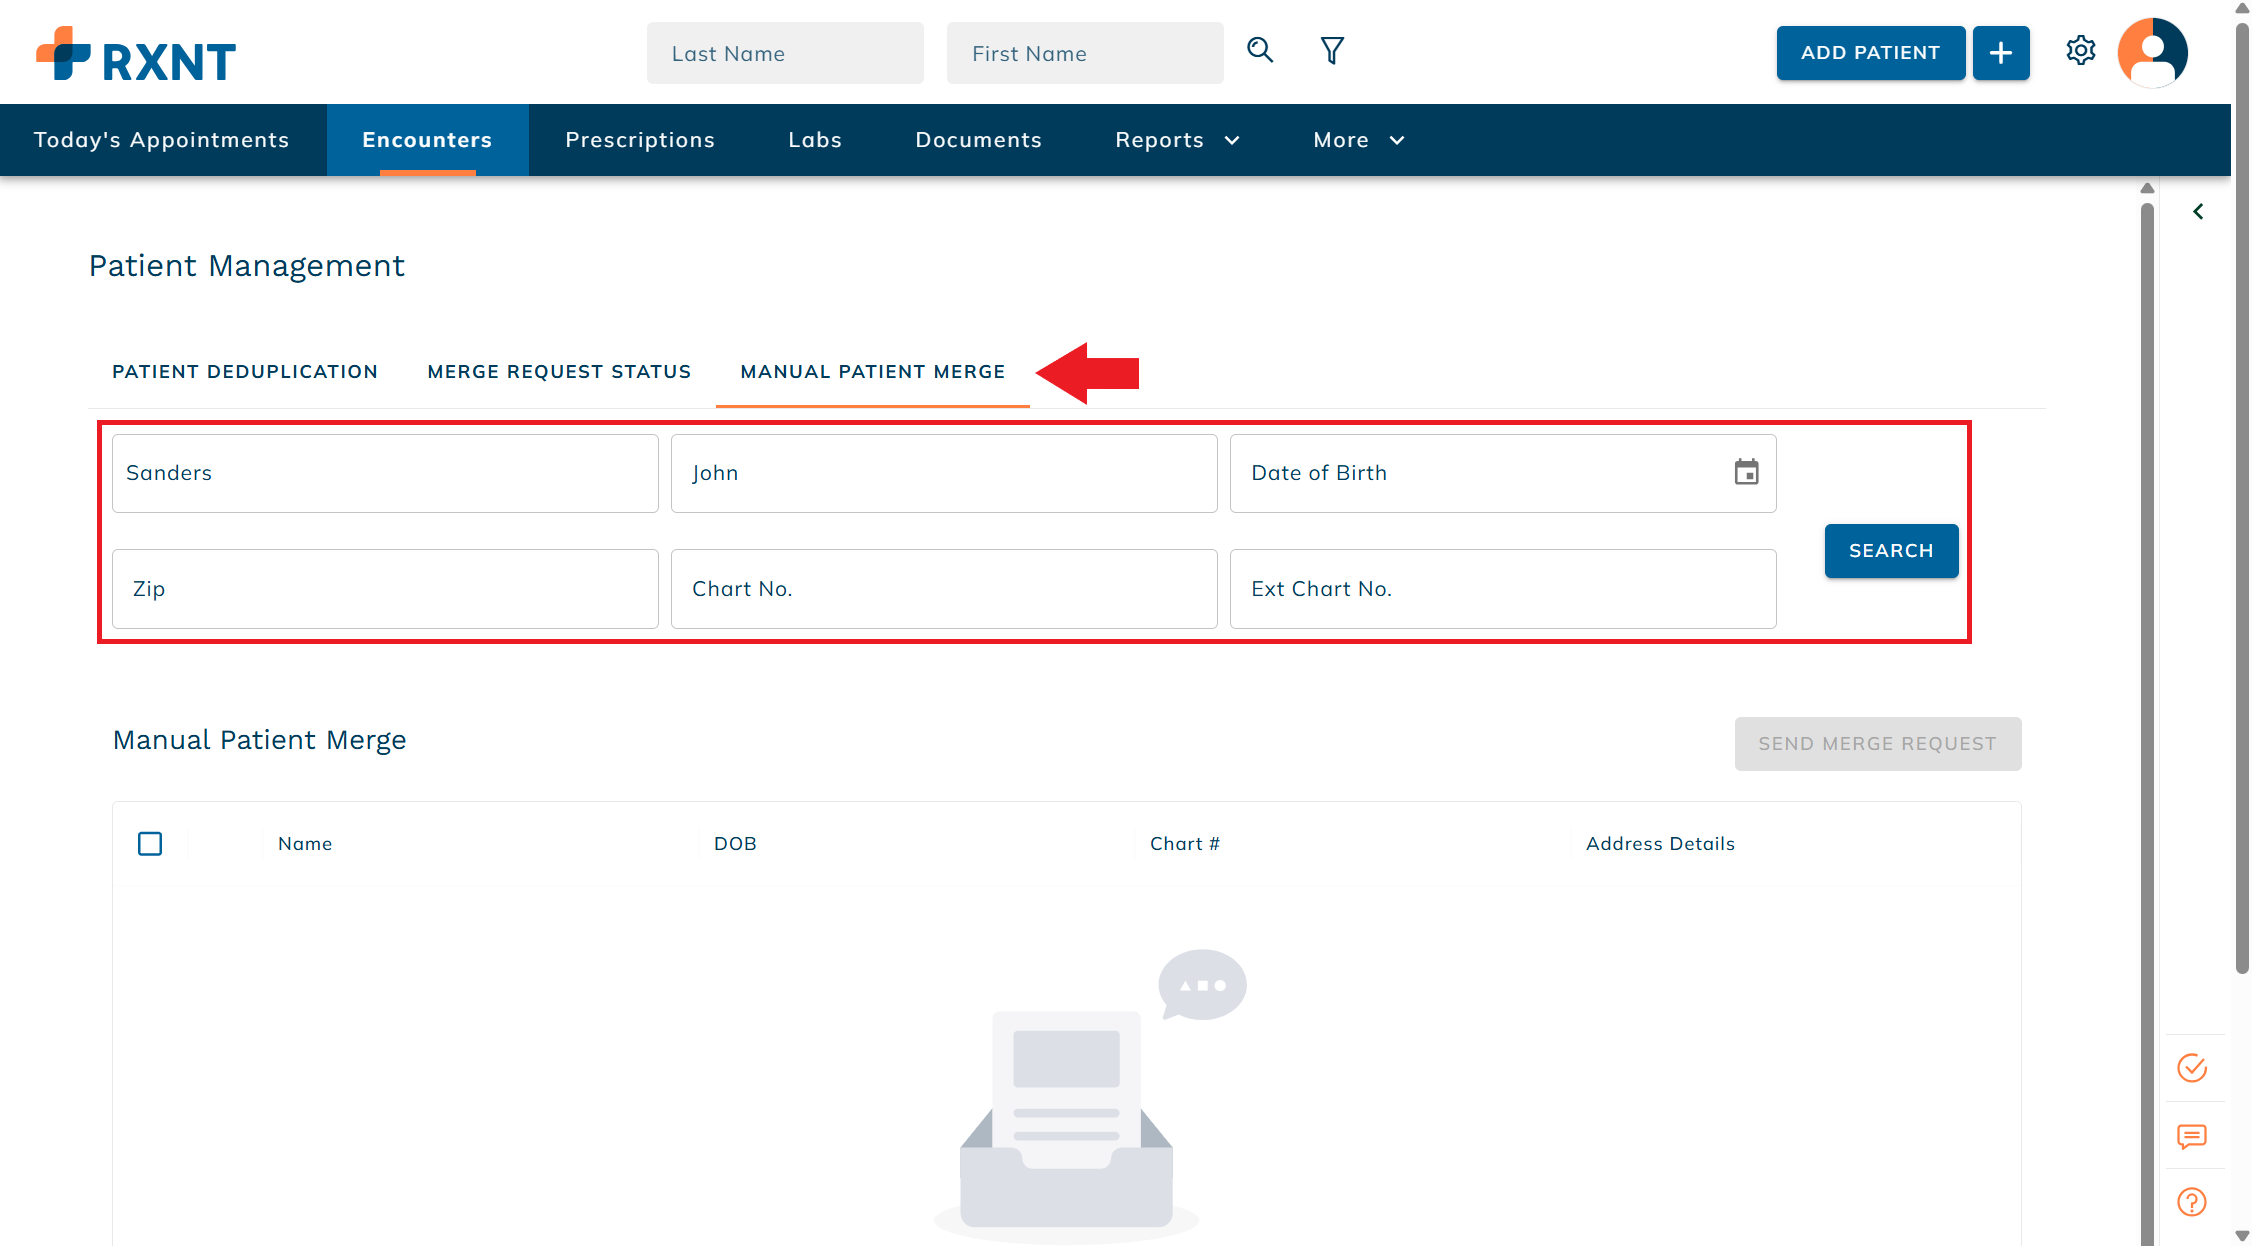Viewport: 2252px width, 1246px height.
Task: Open the orange chat messages icon
Action: tap(2192, 1136)
